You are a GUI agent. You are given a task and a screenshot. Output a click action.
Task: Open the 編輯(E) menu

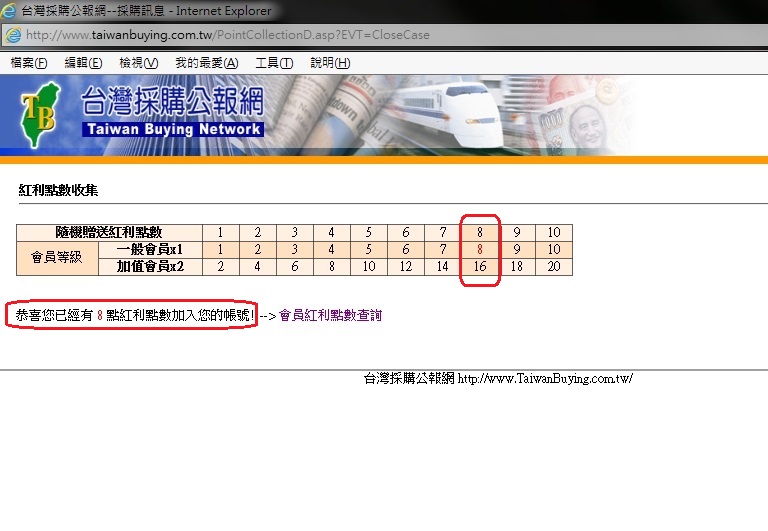[x=83, y=63]
